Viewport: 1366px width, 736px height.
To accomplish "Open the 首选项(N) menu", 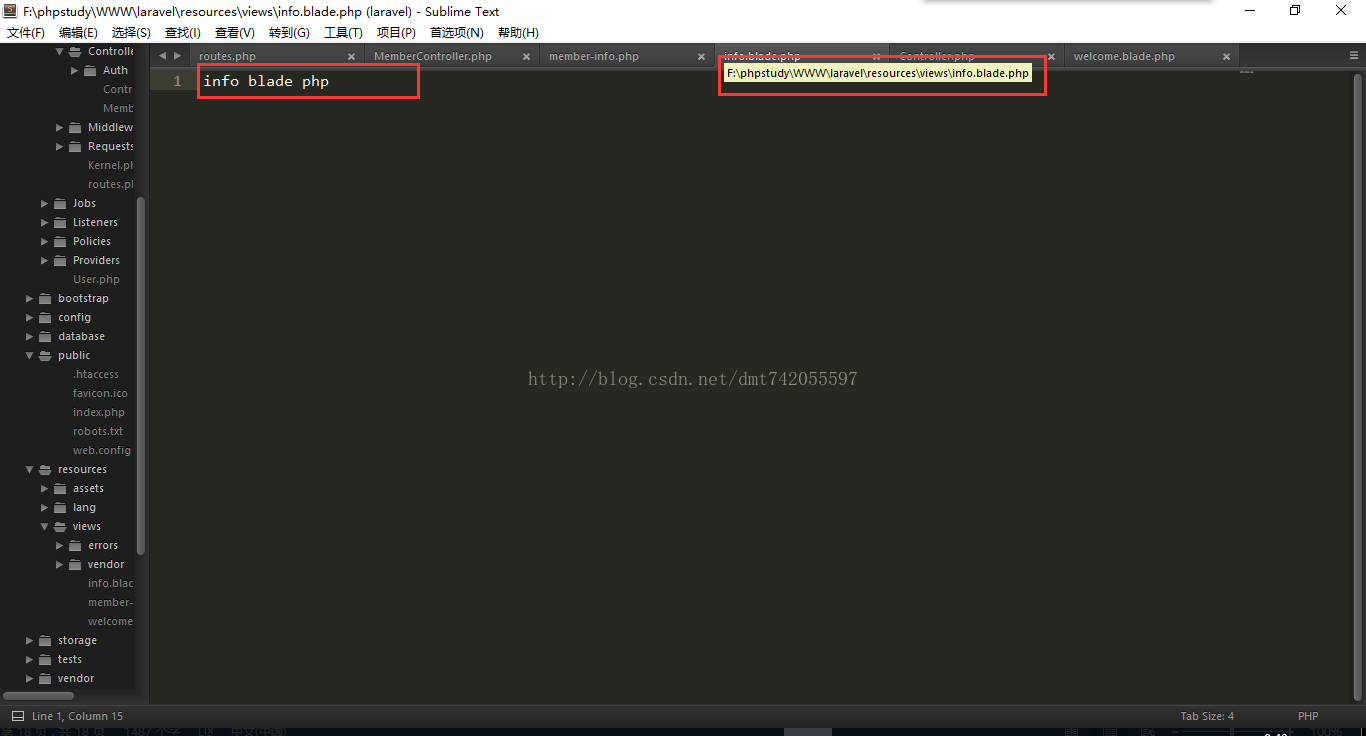I will pyautogui.click(x=457, y=33).
